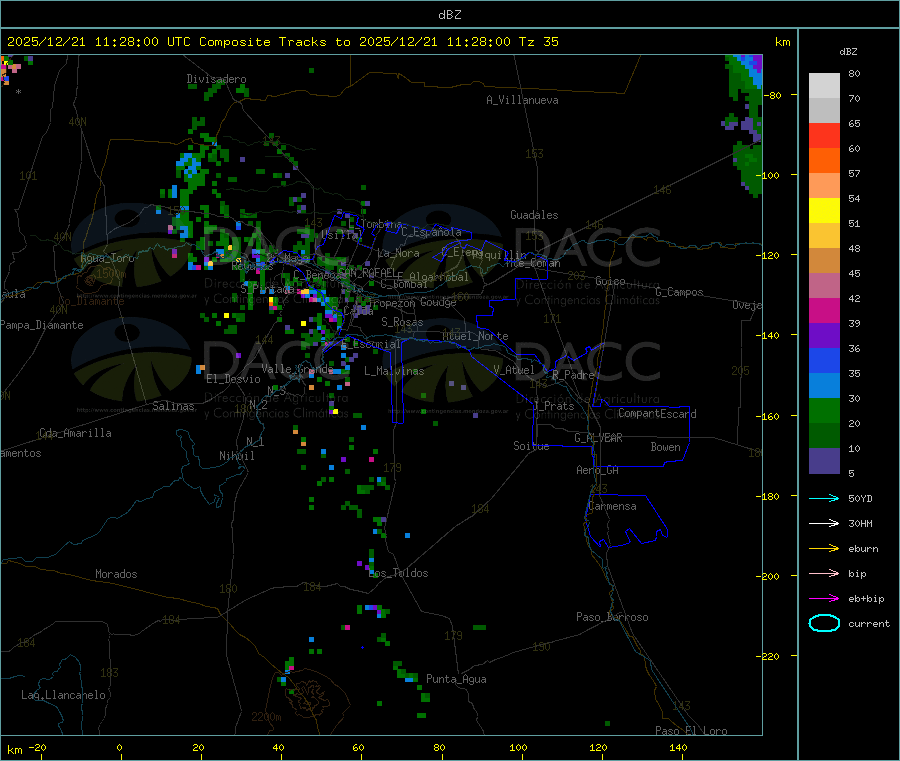
Task: Click the timestamp header text line
Action: [x=283, y=42]
